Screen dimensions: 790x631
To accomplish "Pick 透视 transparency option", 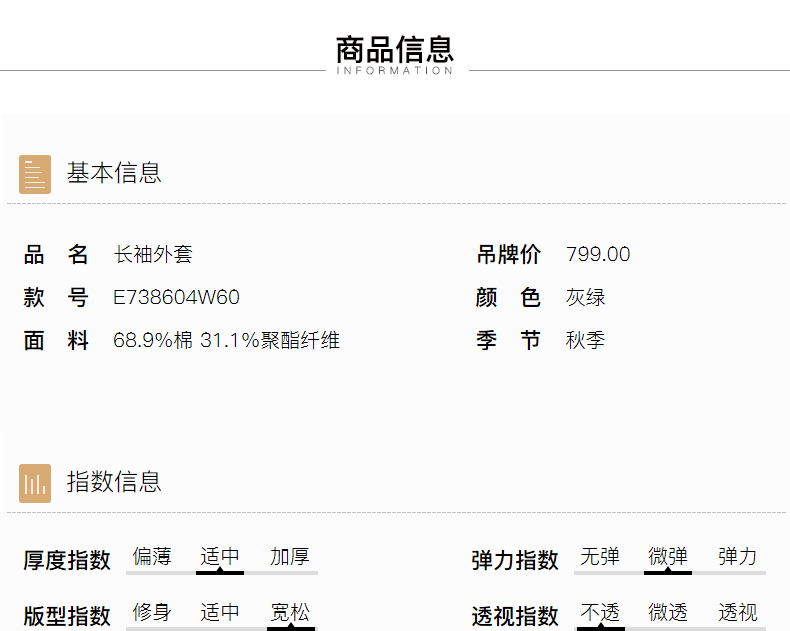I will [738, 613].
